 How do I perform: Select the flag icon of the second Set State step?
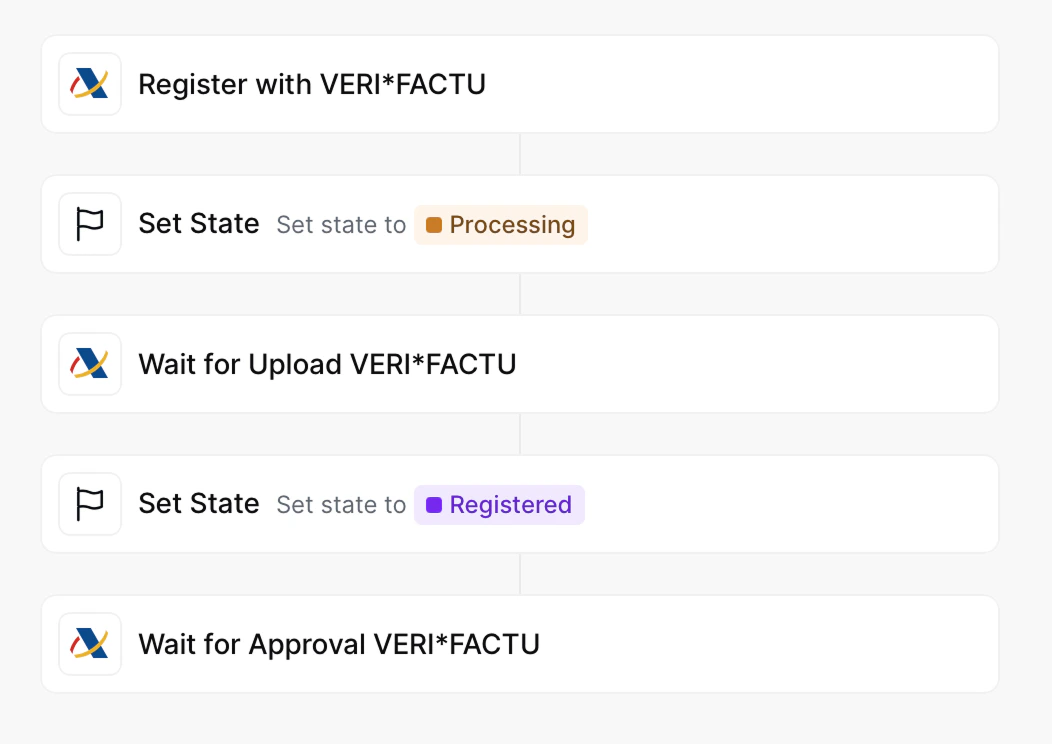coord(89,504)
